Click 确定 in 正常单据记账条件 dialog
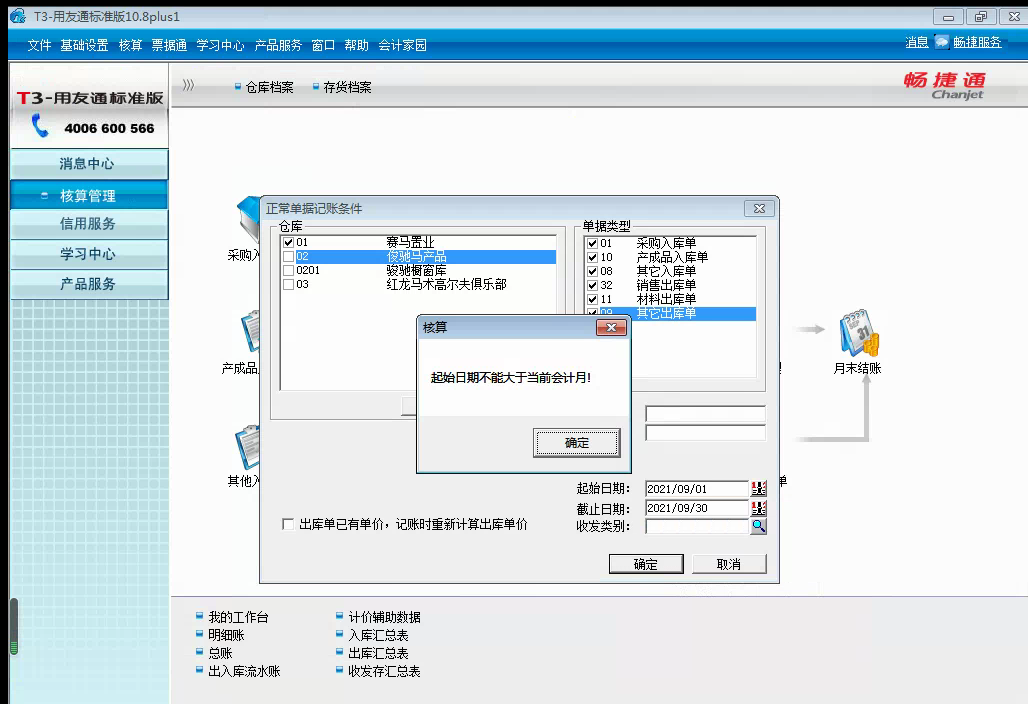Screen dimensions: 1028x704 point(646,564)
